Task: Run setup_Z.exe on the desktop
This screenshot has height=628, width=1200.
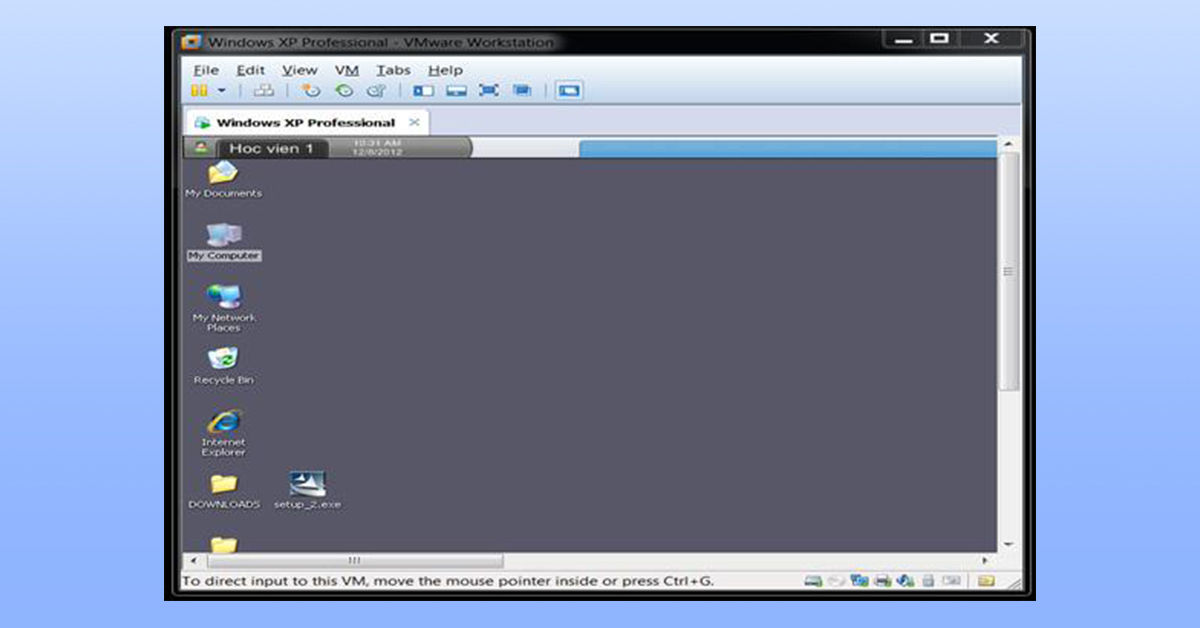Action: tap(307, 481)
